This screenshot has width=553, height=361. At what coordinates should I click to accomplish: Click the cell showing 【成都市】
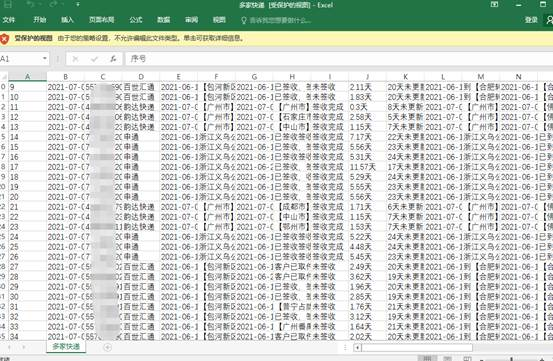(x=292, y=207)
